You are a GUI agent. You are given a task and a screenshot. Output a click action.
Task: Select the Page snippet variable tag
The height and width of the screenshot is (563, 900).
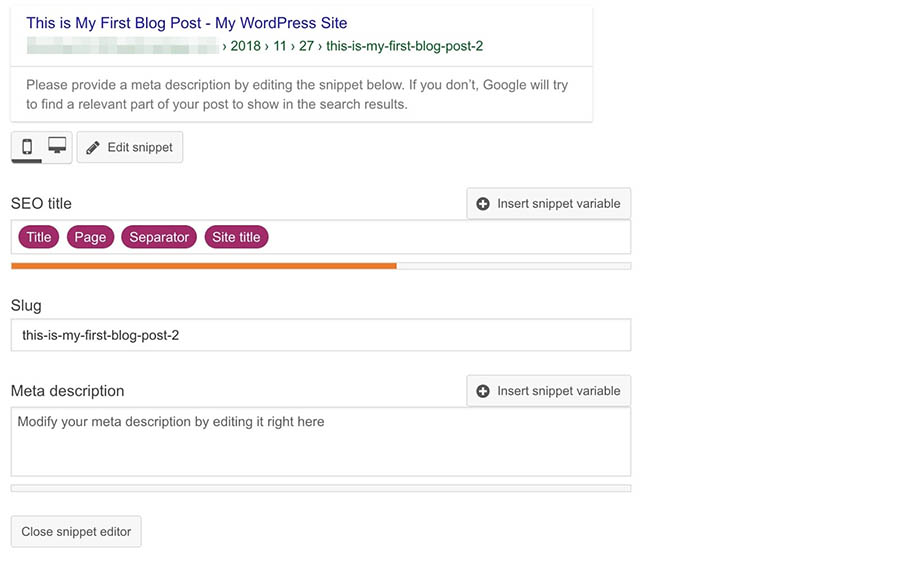pyautogui.click(x=90, y=237)
